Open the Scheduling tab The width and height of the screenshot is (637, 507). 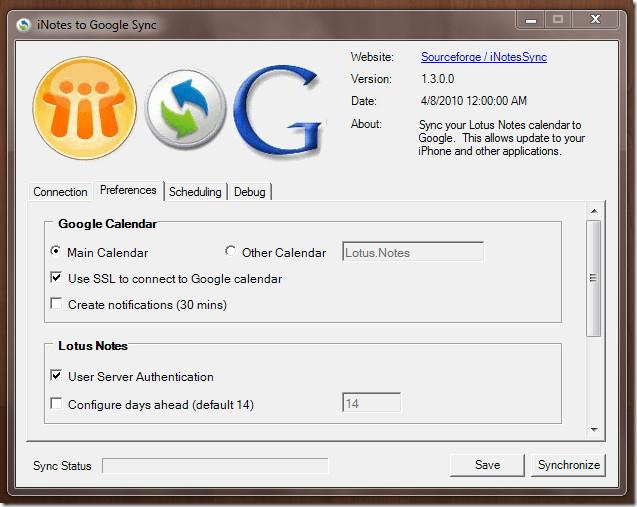coord(195,192)
